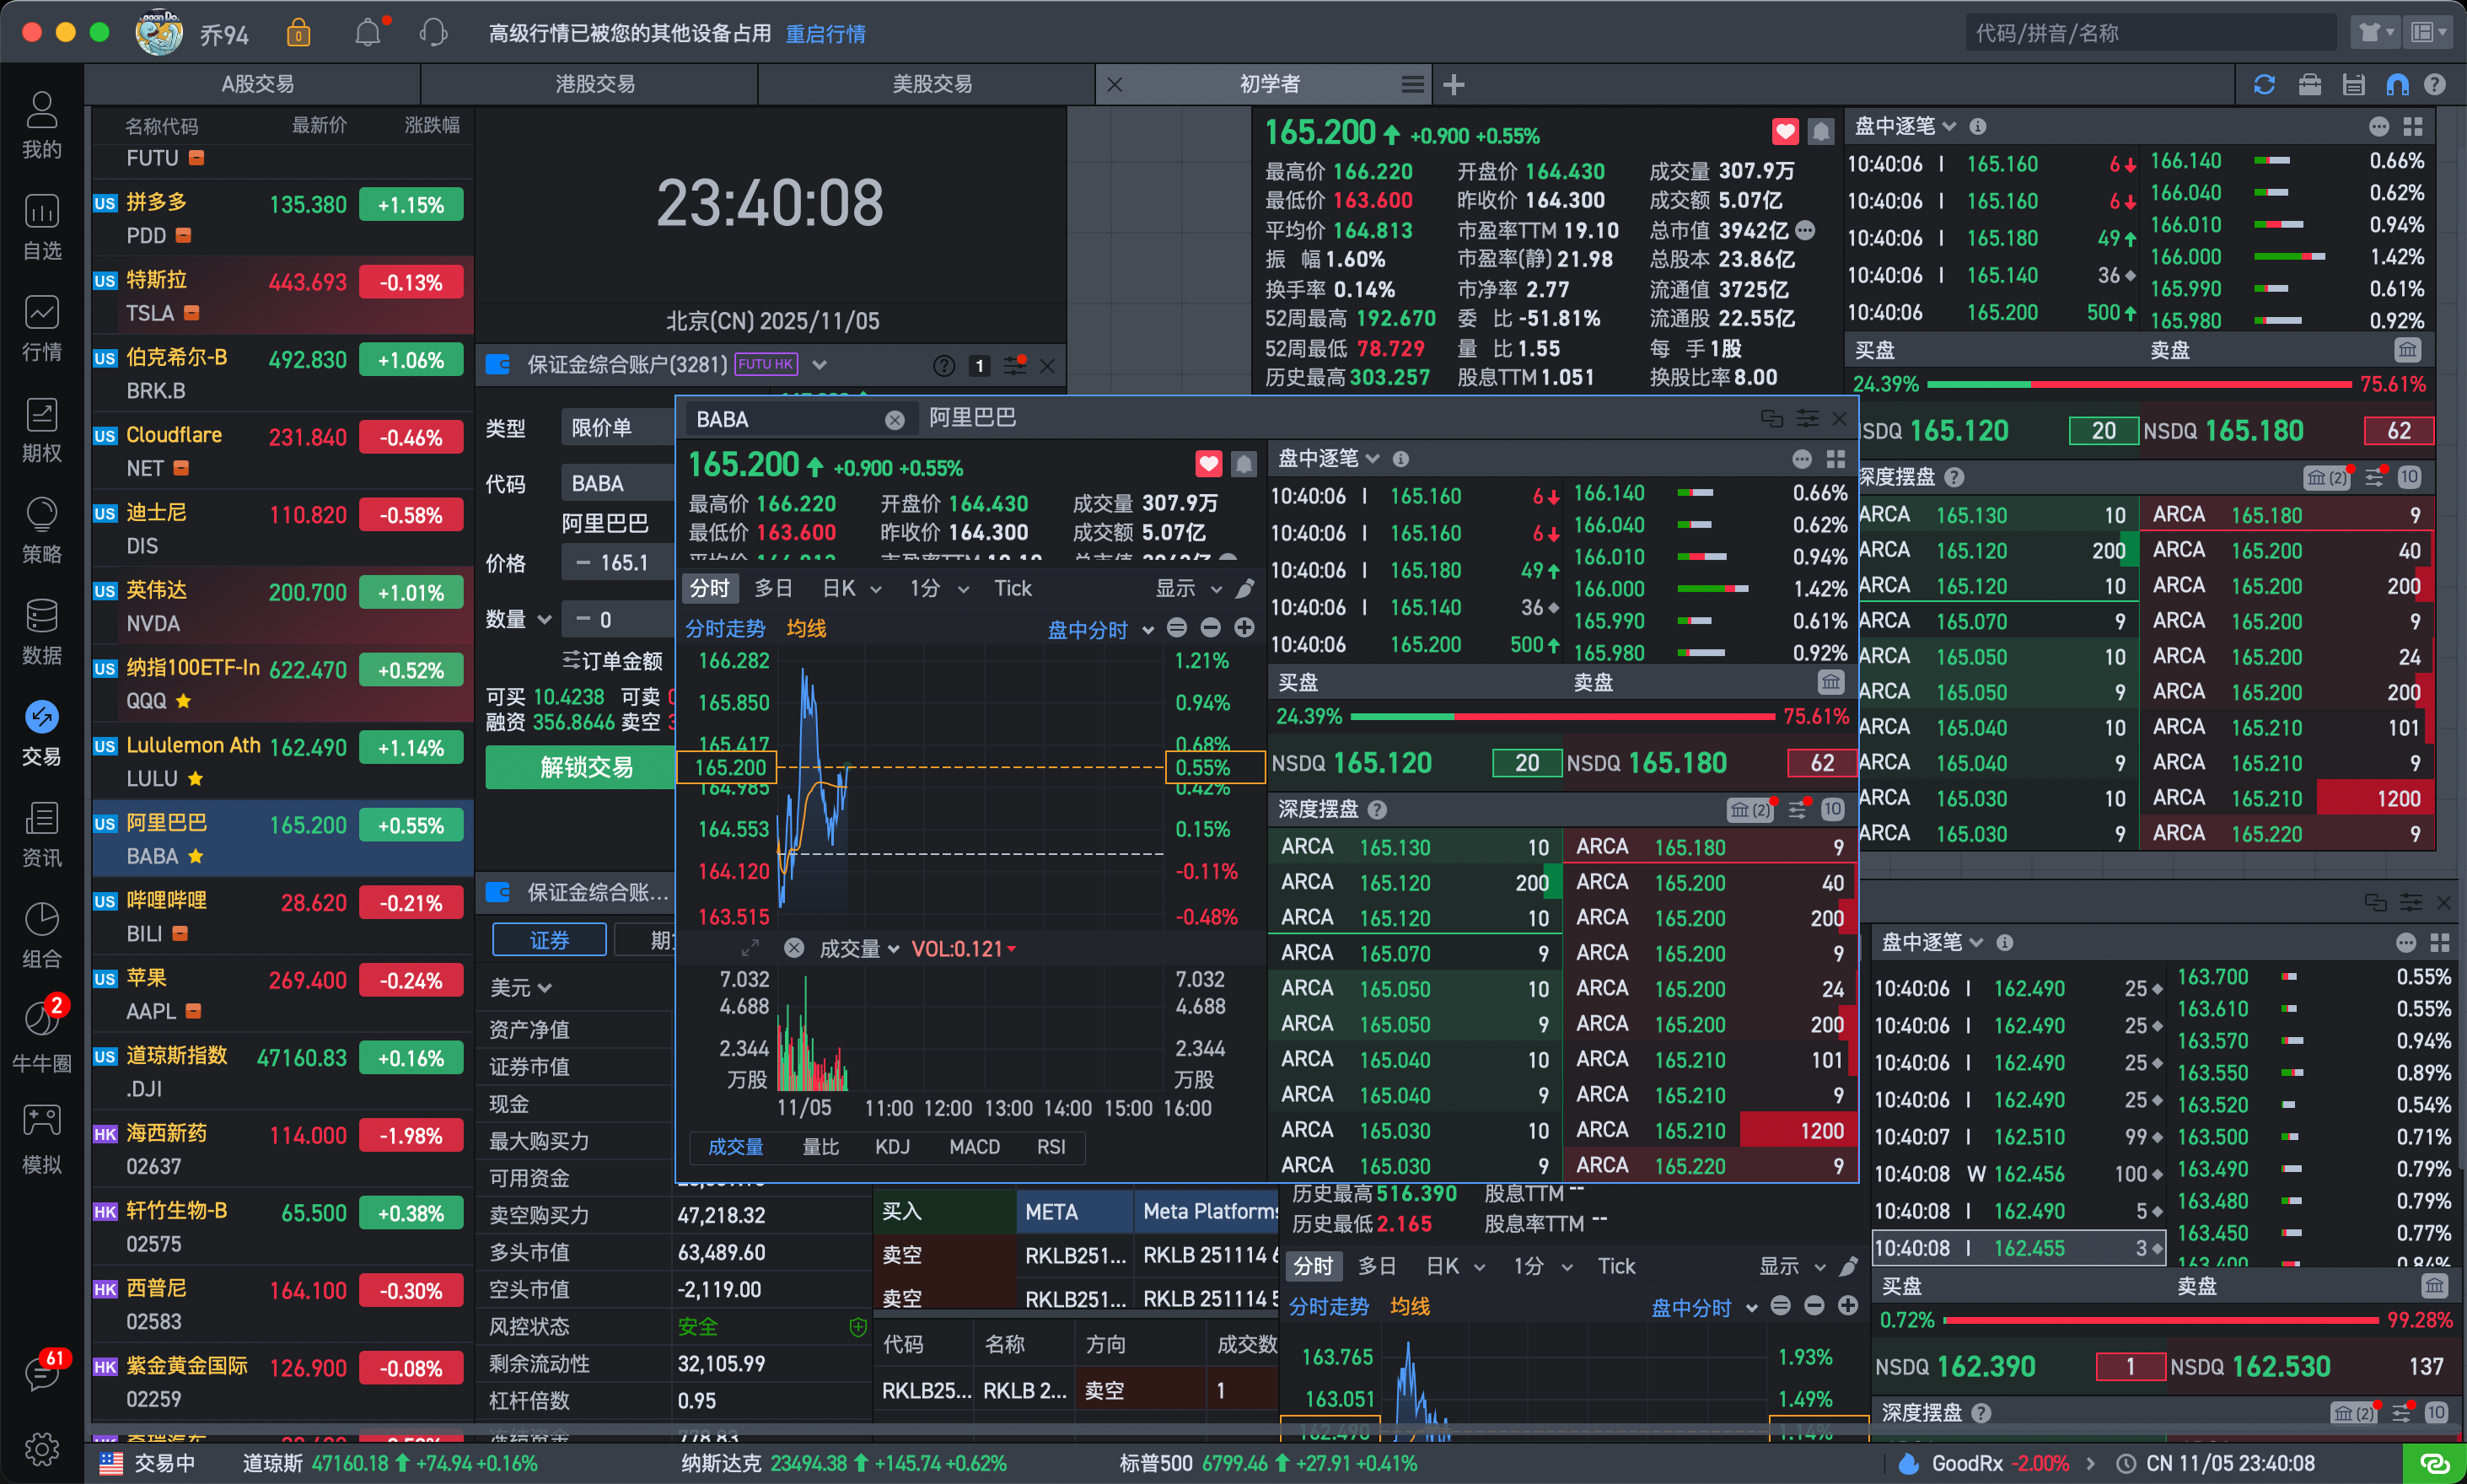This screenshot has width=2467, height=1484.
Task: Select the MACD indicator tab
Action: (973, 1146)
